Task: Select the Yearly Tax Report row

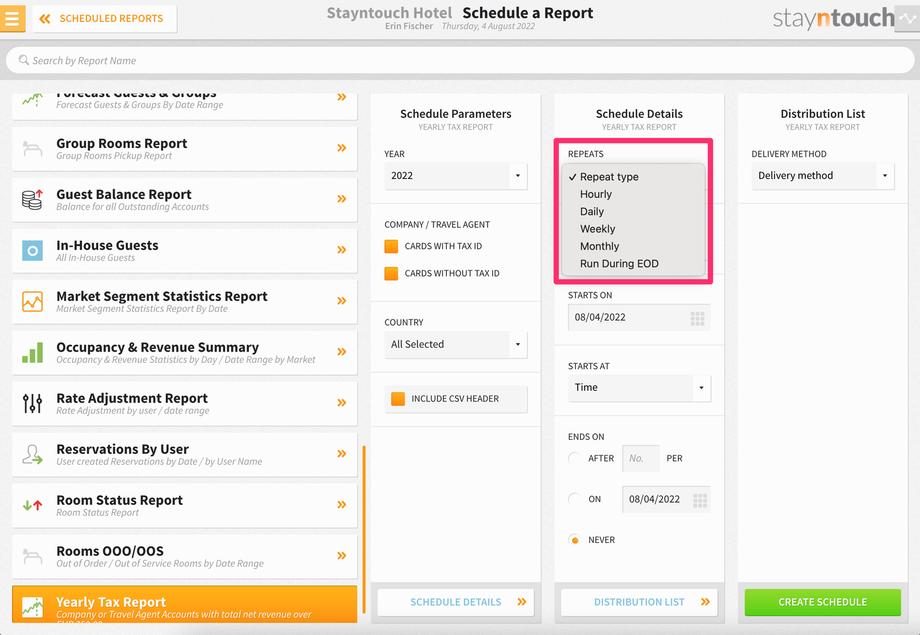Action: tap(184, 604)
